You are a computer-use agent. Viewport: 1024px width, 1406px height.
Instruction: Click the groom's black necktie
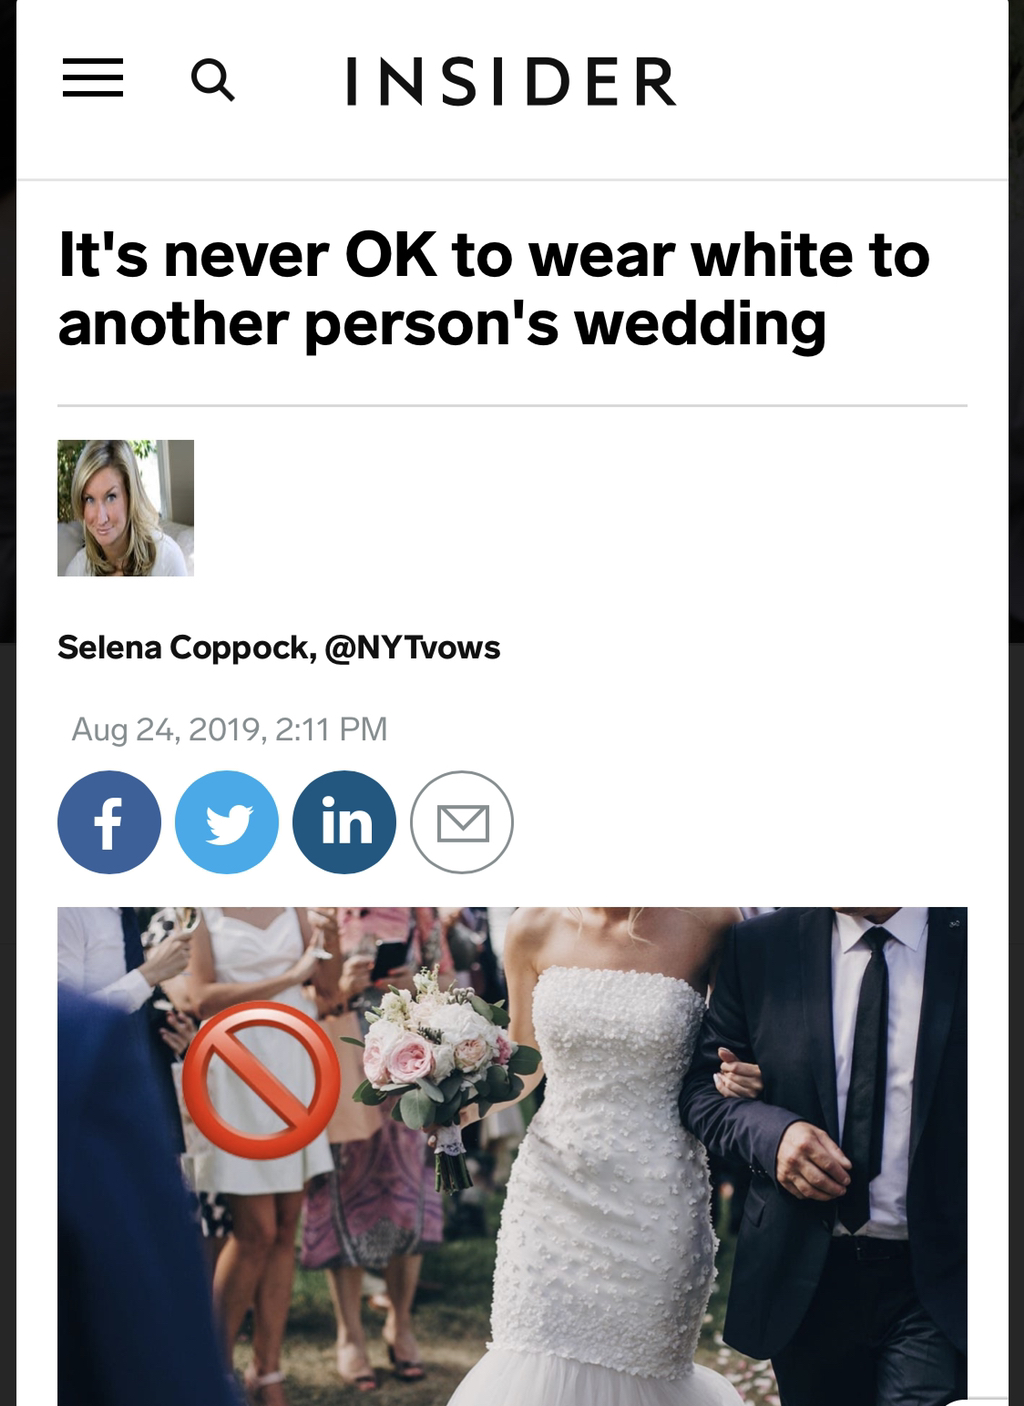[863, 1080]
